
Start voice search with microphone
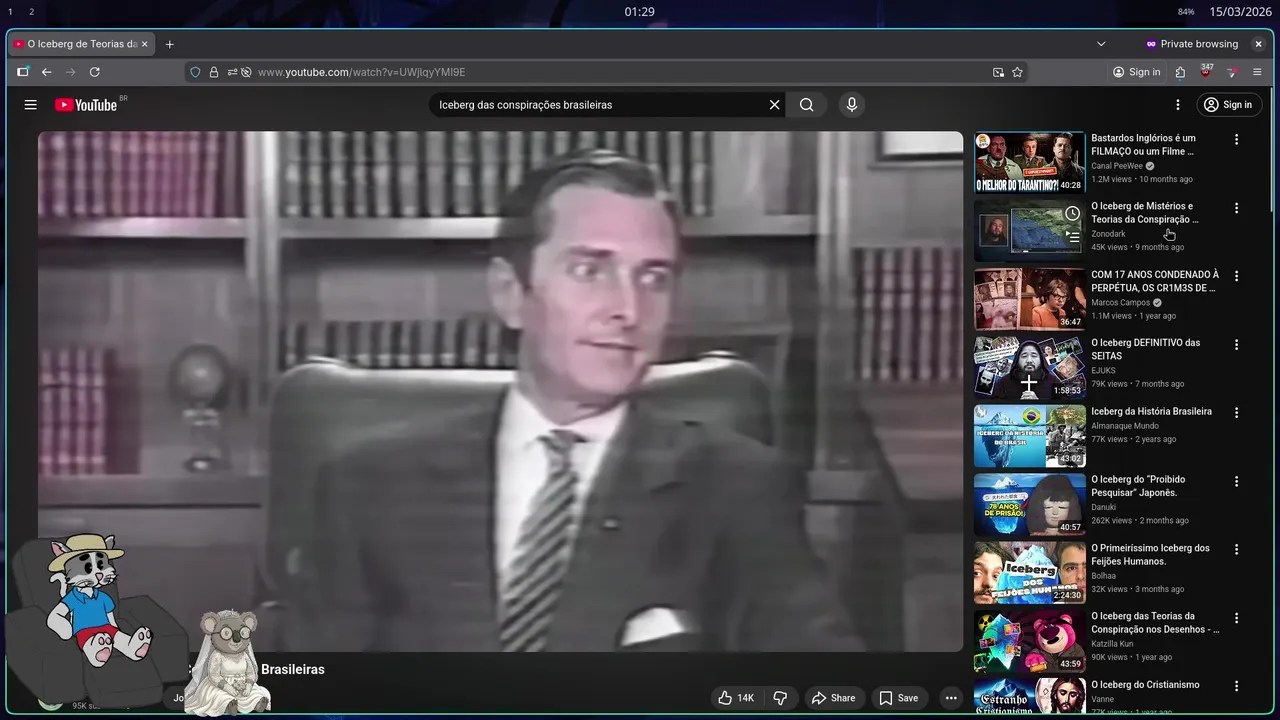852,105
